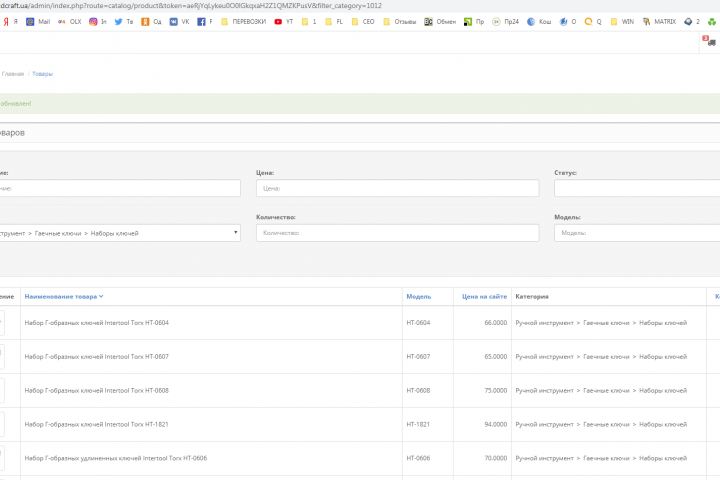Viewport: 720px width, 480px height.
Task: Open the Mail bookmark
Action: [x=38, y=22]
